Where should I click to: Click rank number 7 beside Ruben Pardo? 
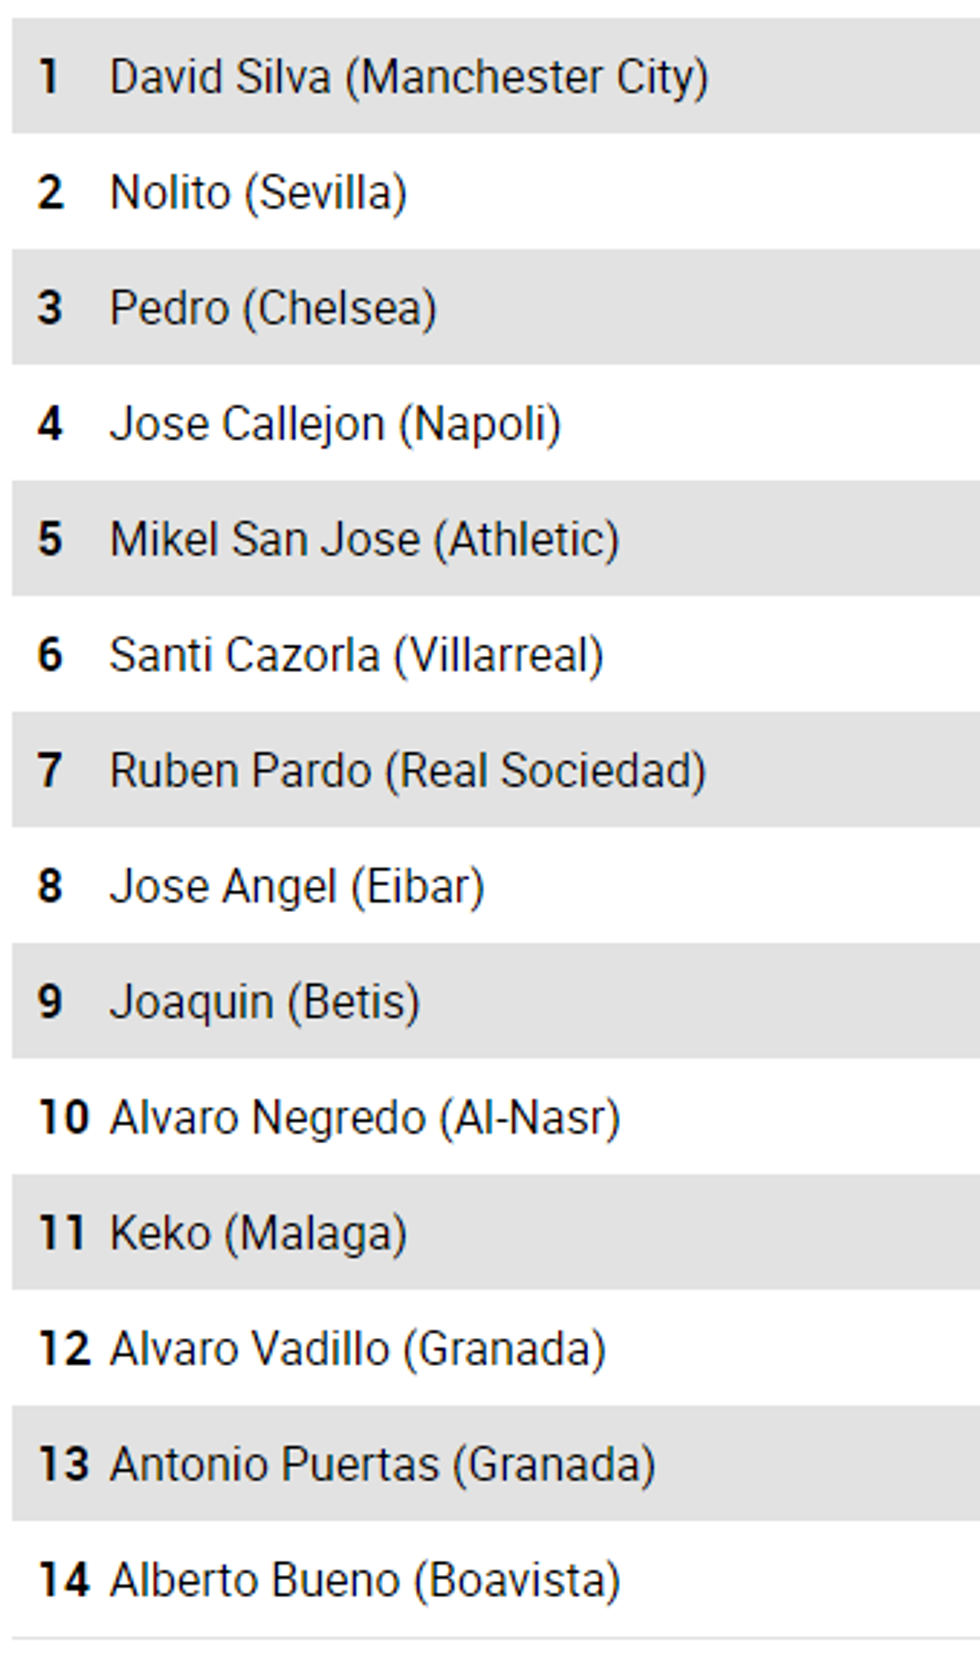(50, 771)
